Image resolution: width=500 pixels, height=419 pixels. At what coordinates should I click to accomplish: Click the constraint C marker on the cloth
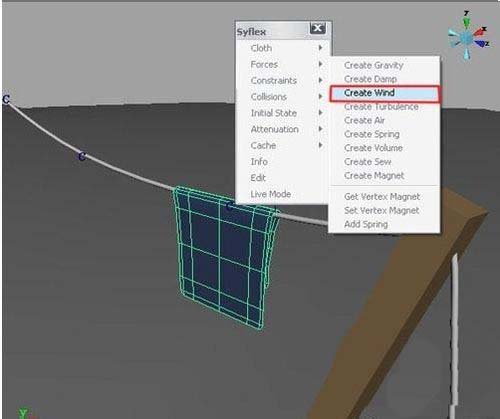(x=229, y=206)
